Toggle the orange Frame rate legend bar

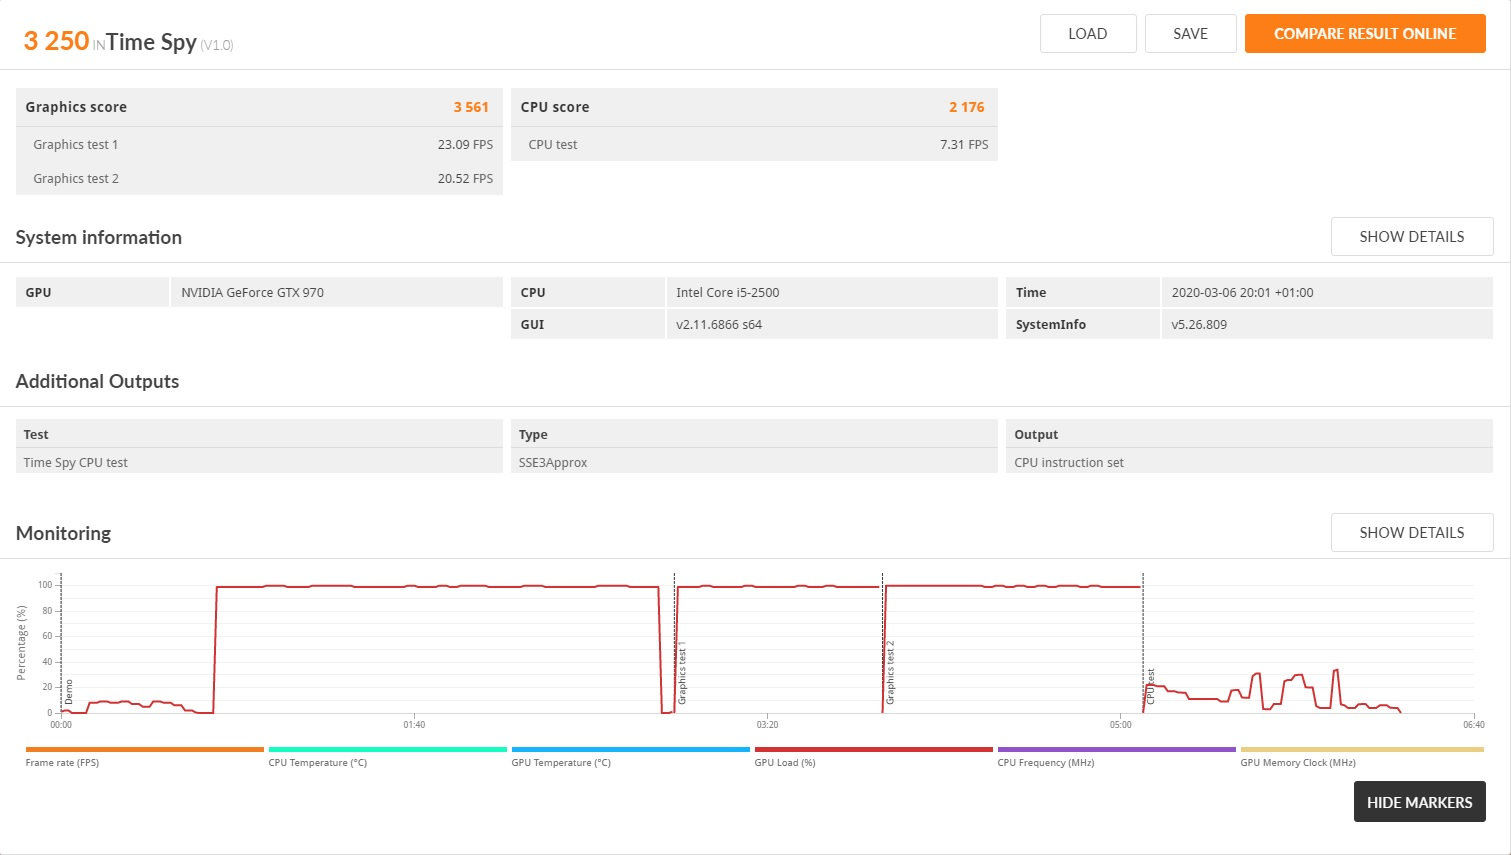point(145,749)
